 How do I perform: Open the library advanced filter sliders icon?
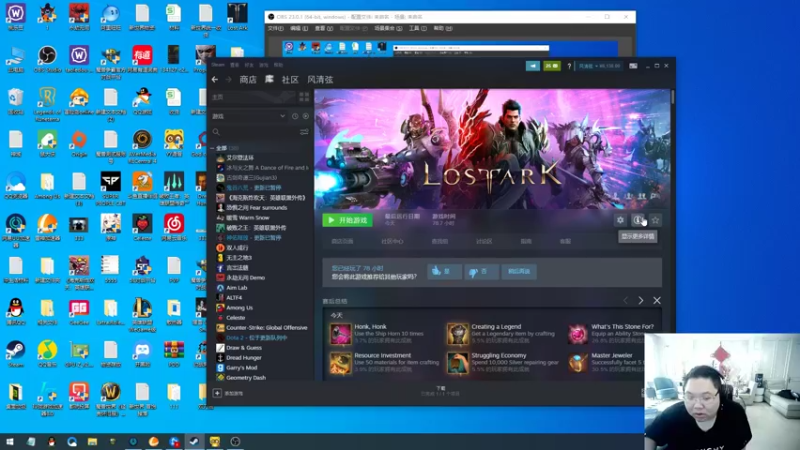304,132
